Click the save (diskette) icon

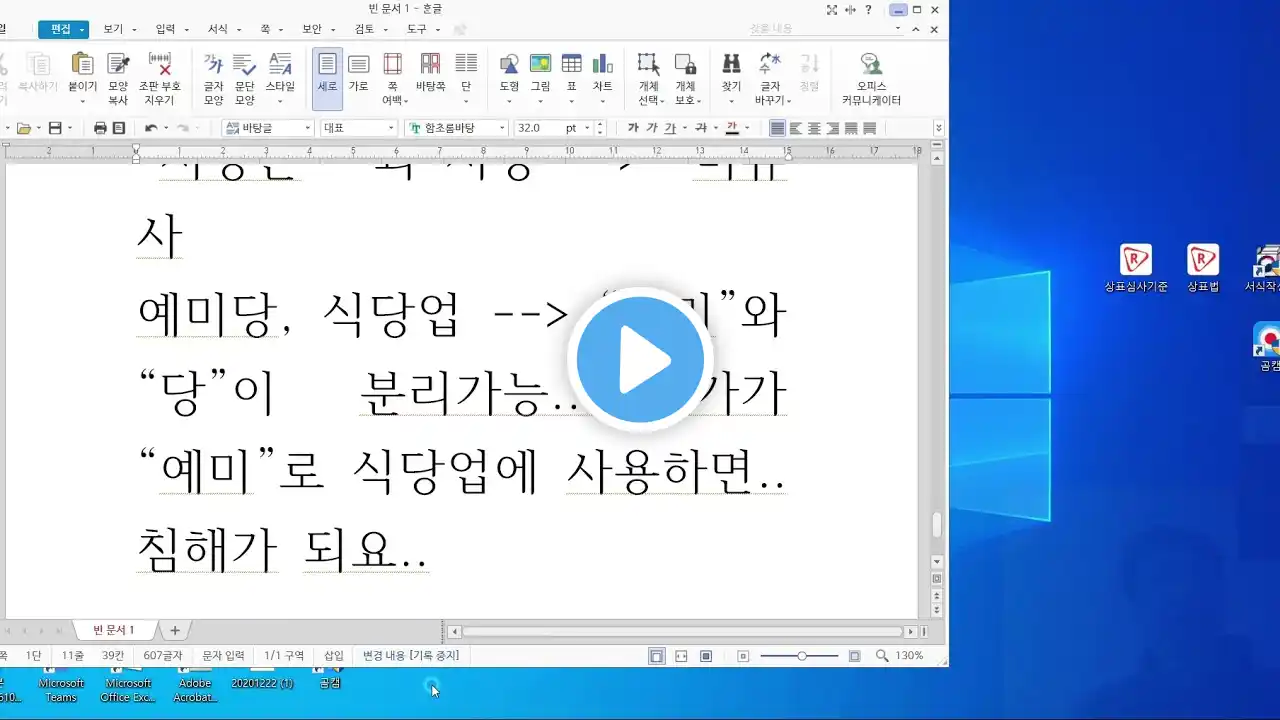[x=55, y=128]
